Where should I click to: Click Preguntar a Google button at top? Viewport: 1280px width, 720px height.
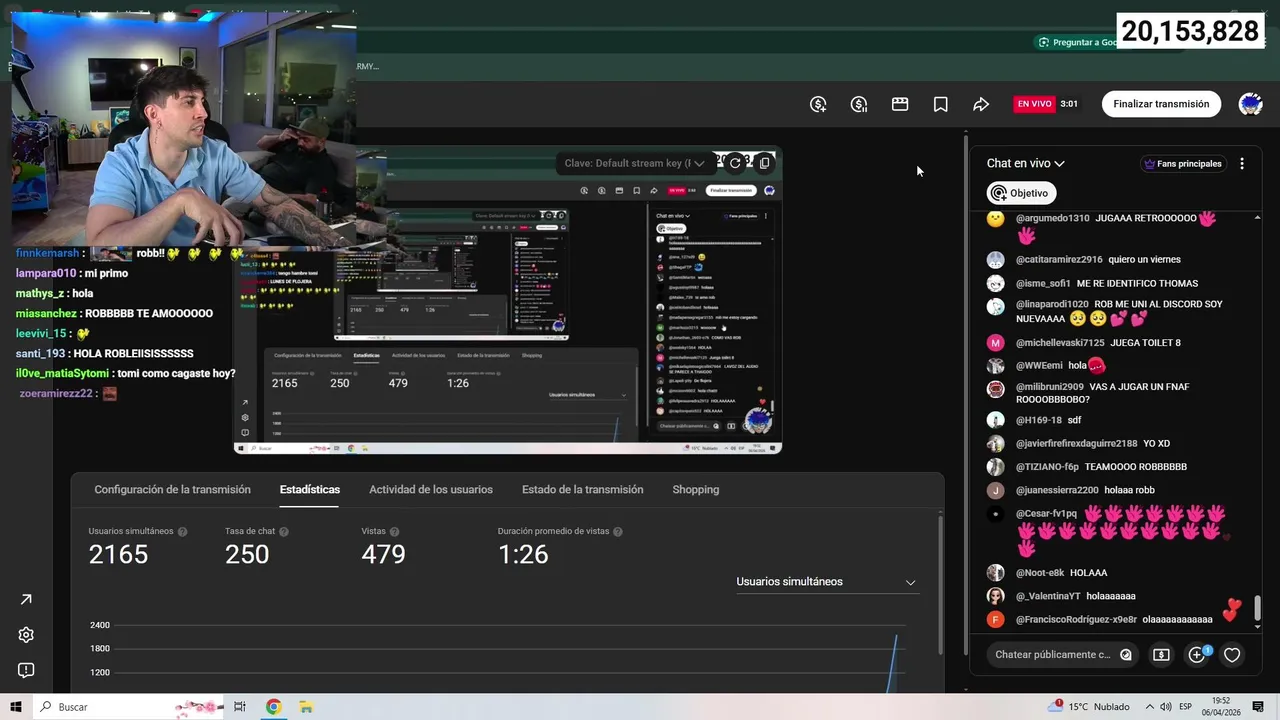[1077, 42]
